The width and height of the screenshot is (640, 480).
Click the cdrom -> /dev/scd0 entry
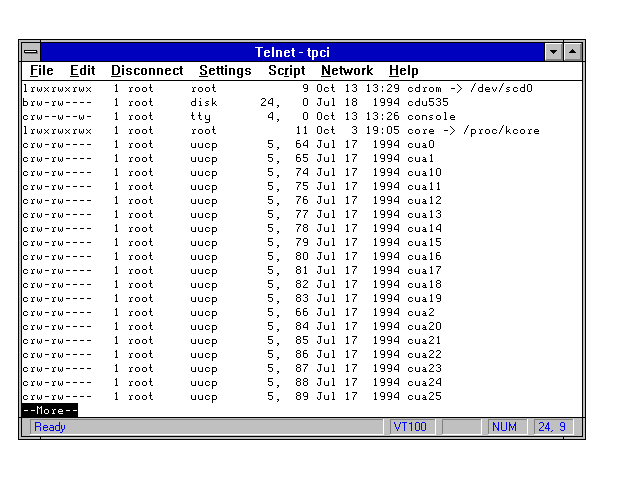[470, 88]
